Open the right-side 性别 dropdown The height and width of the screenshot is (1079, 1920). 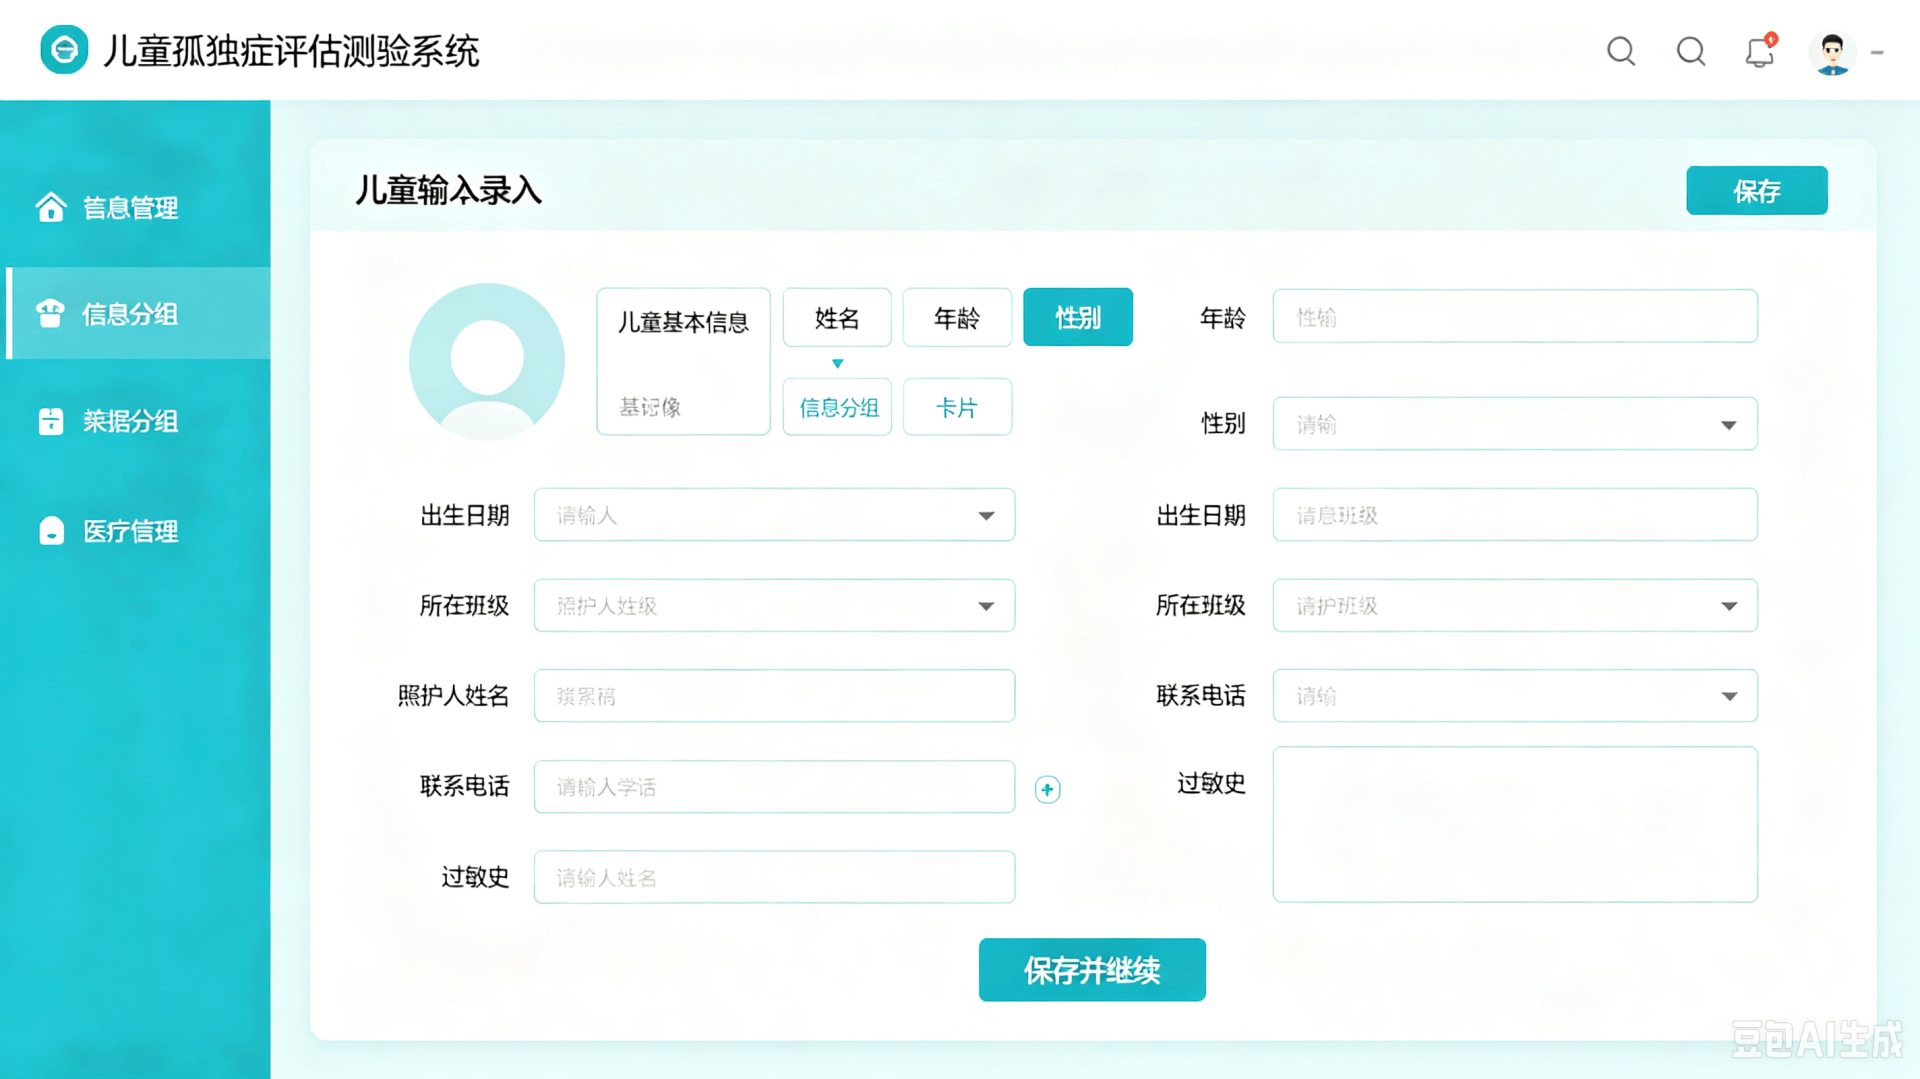coord(1514,424)
